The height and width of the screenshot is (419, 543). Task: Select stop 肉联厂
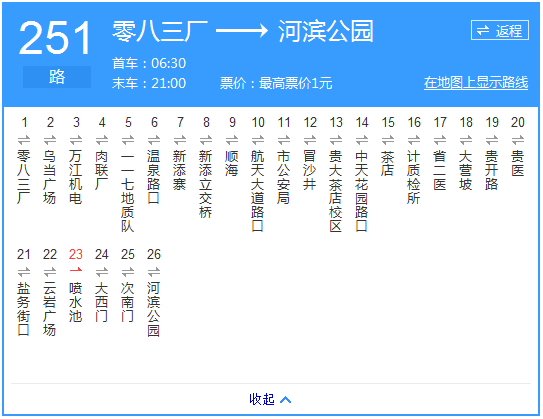coord(102,170)
